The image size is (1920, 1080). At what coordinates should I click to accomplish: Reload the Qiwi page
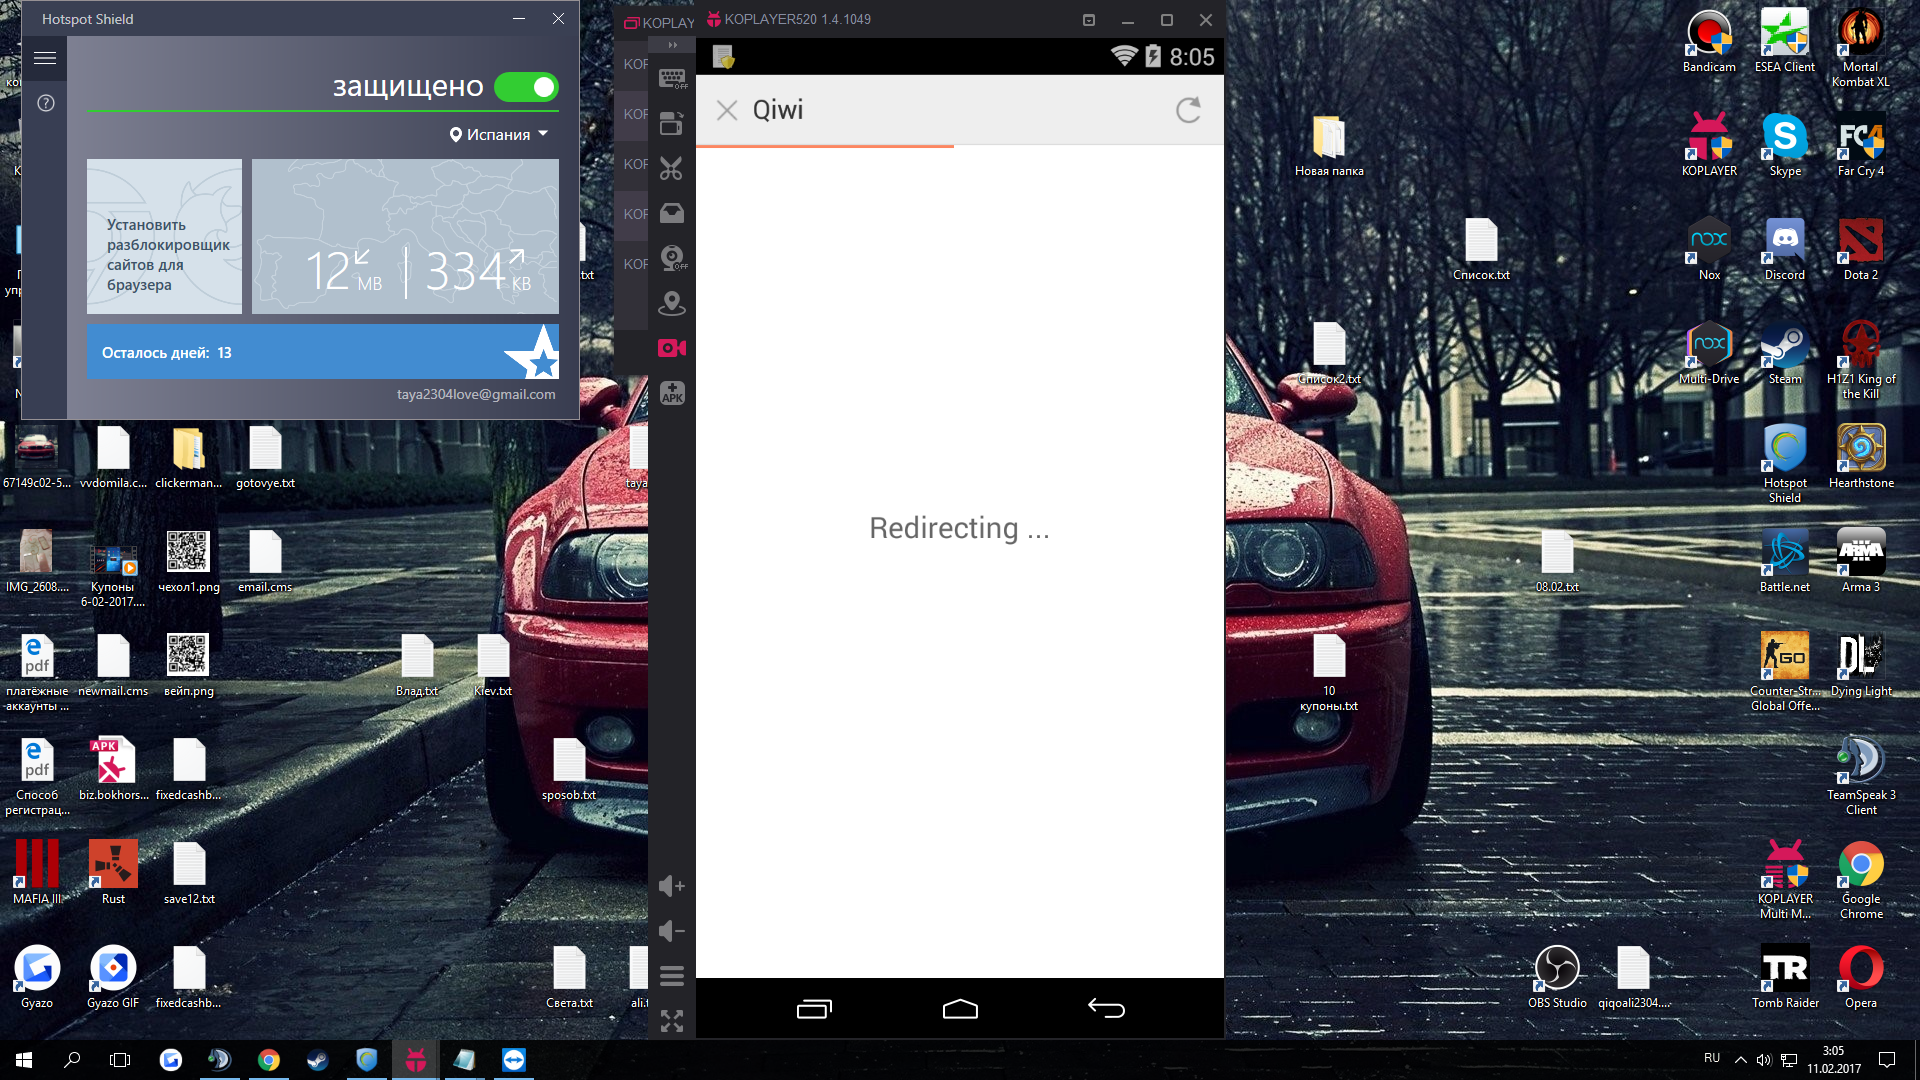pyautogui.click(x=1188, y=110)
